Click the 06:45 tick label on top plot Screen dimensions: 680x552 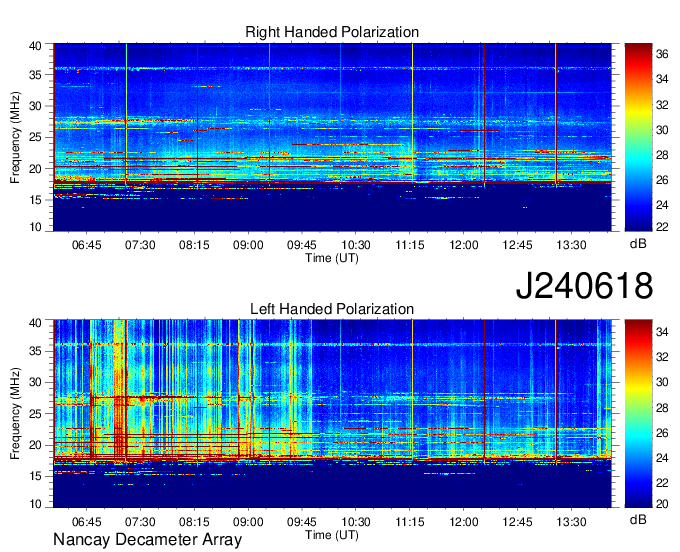tap(86, 245)
